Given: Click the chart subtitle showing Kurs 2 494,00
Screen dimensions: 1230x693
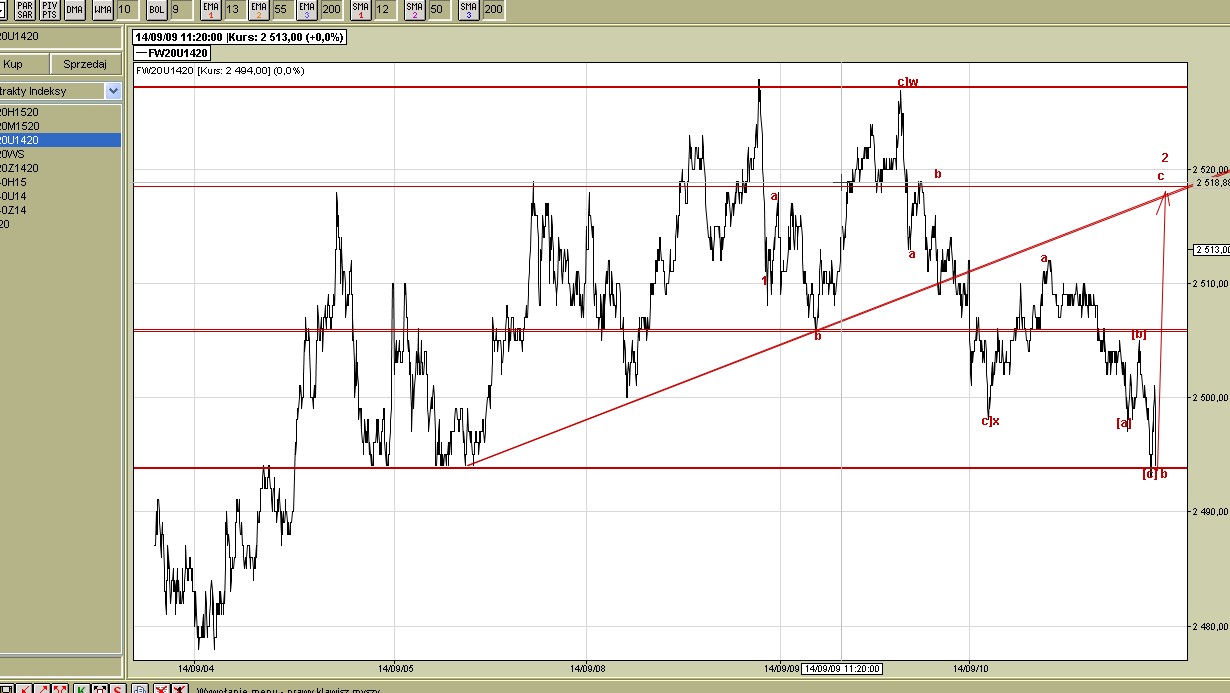Looking at the screenshot, I should [x=220, y=71].
